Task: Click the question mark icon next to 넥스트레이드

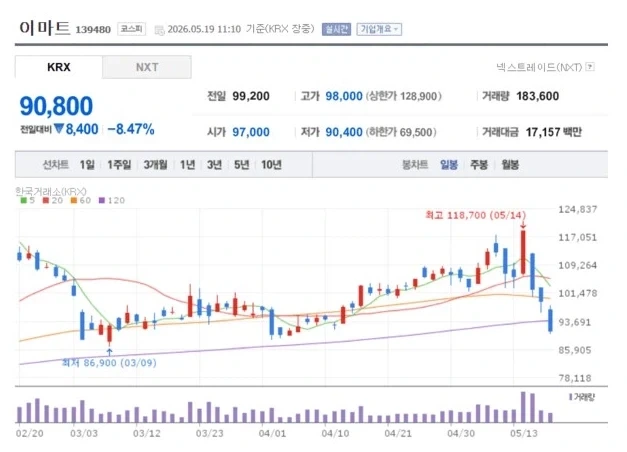Action: 590,67
